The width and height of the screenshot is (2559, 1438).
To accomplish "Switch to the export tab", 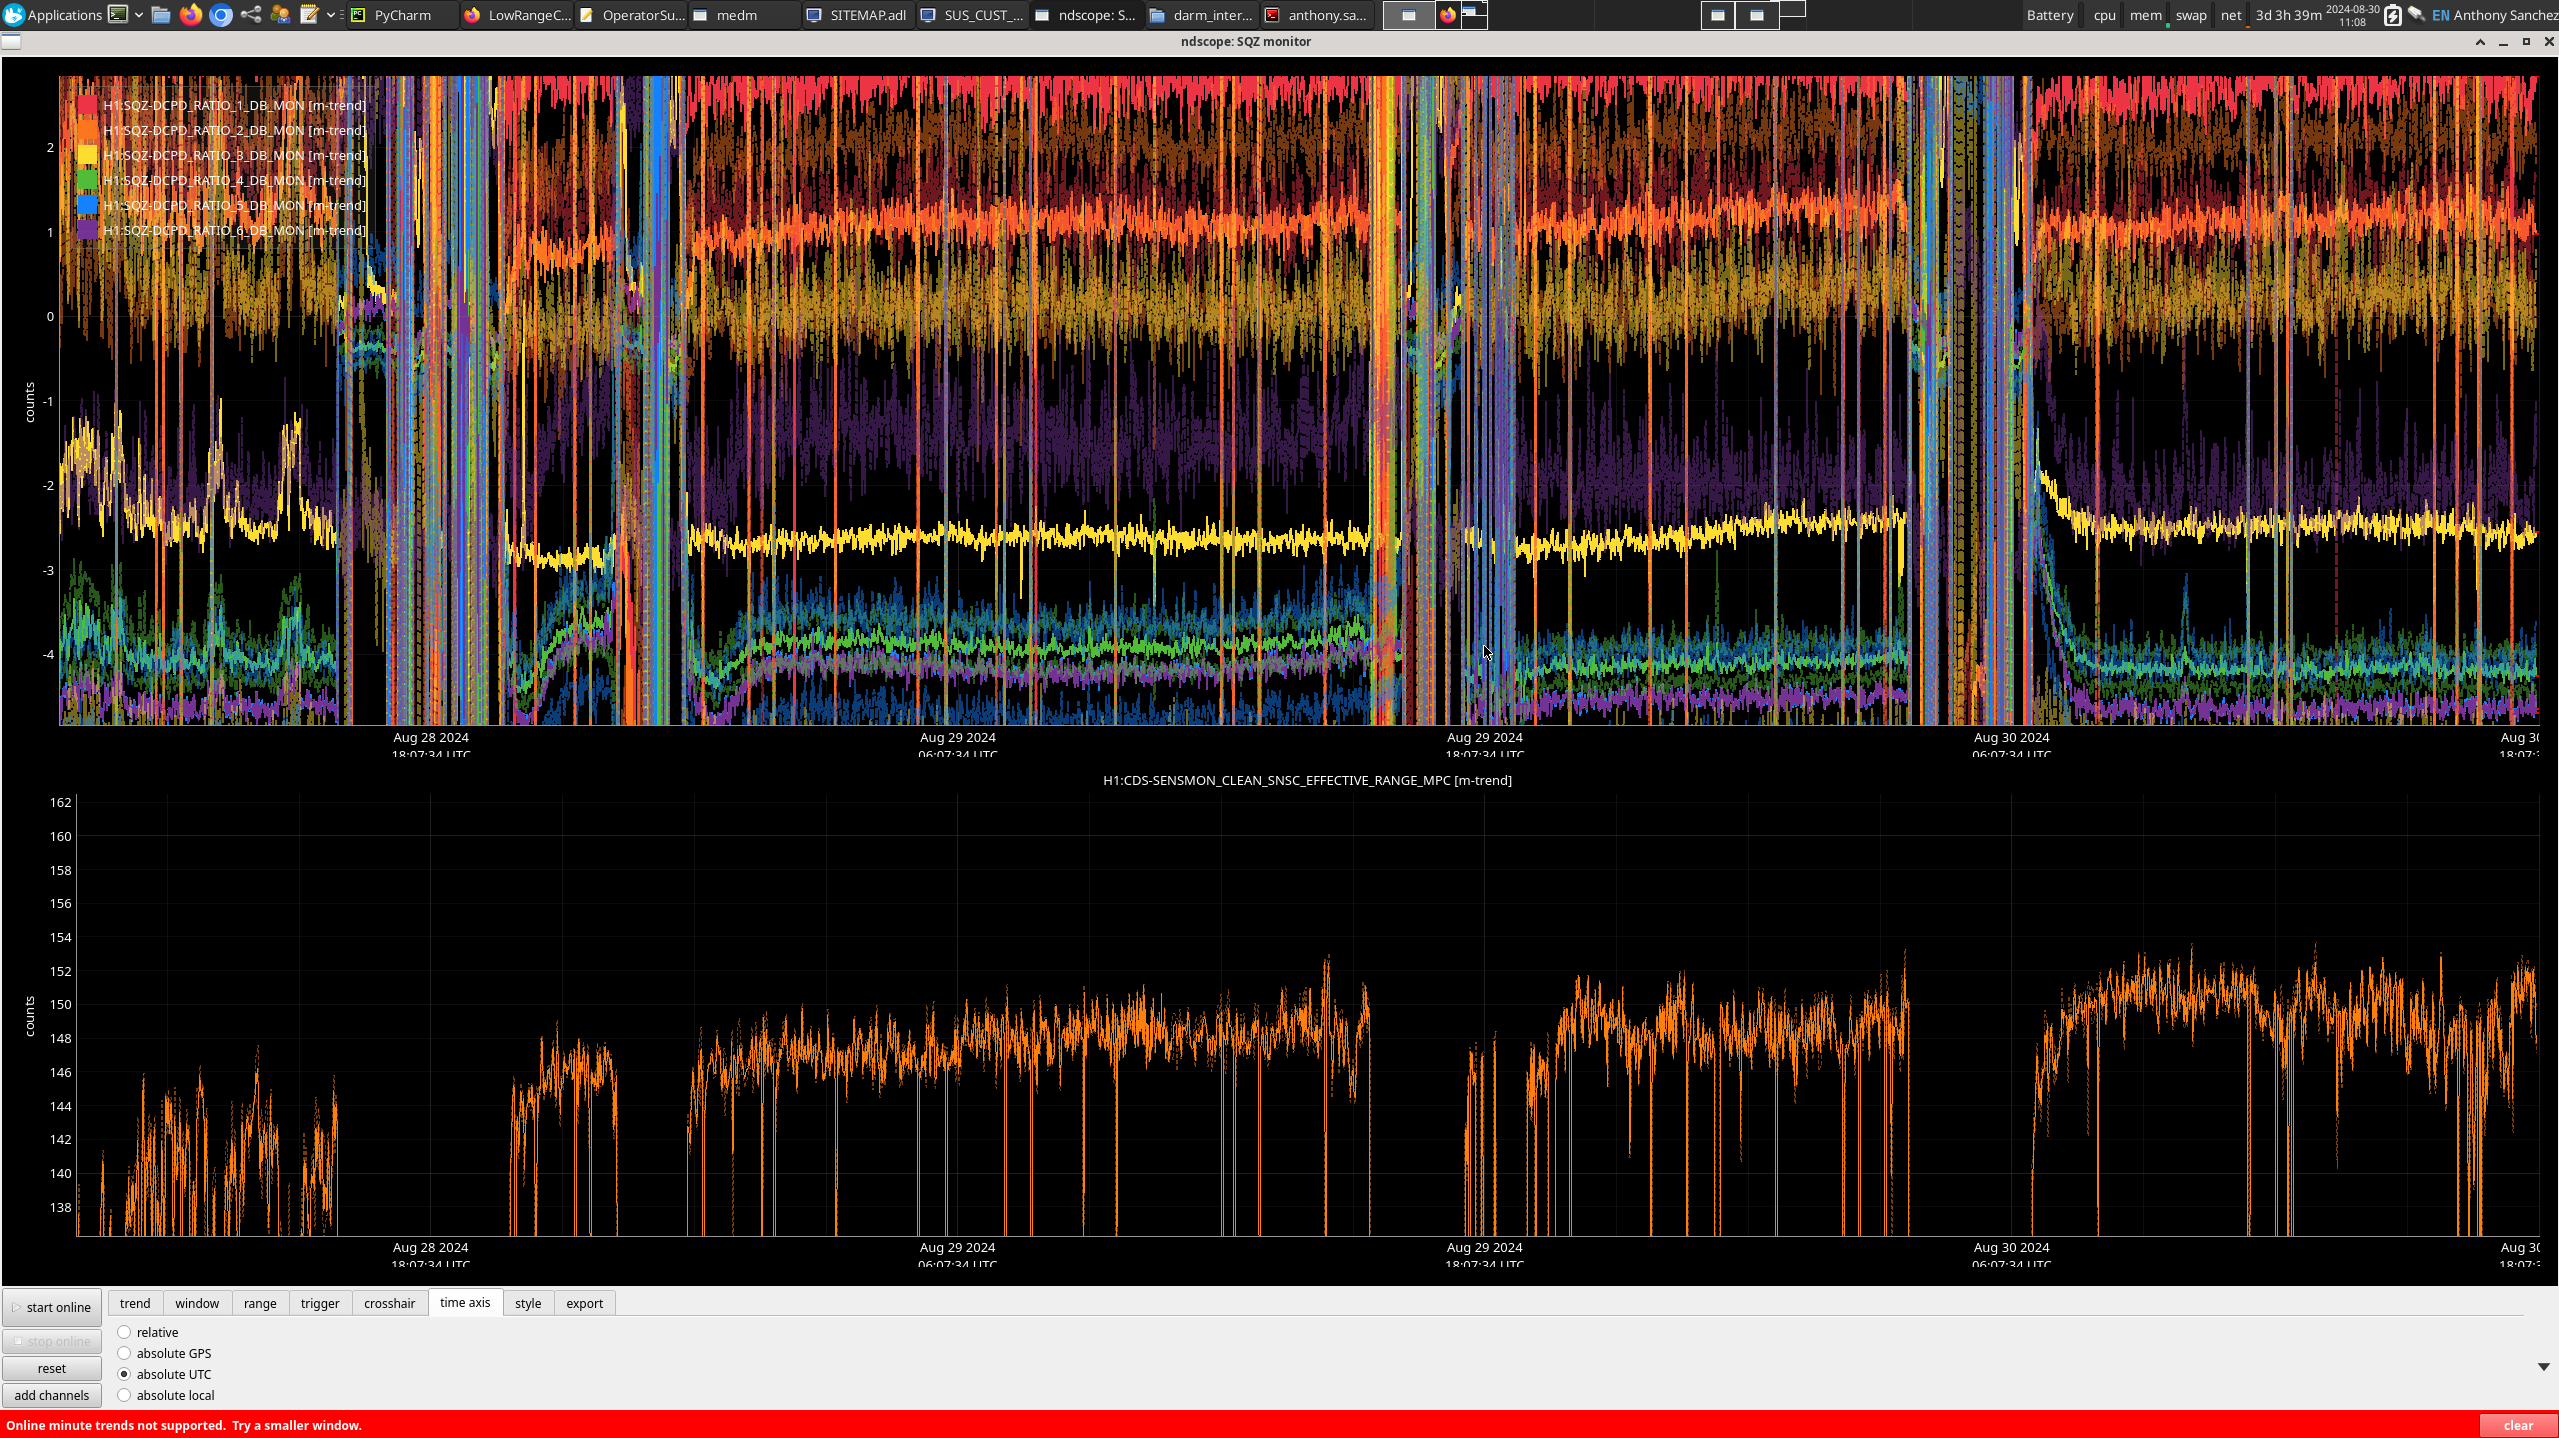I will [x=585, y=1303].
